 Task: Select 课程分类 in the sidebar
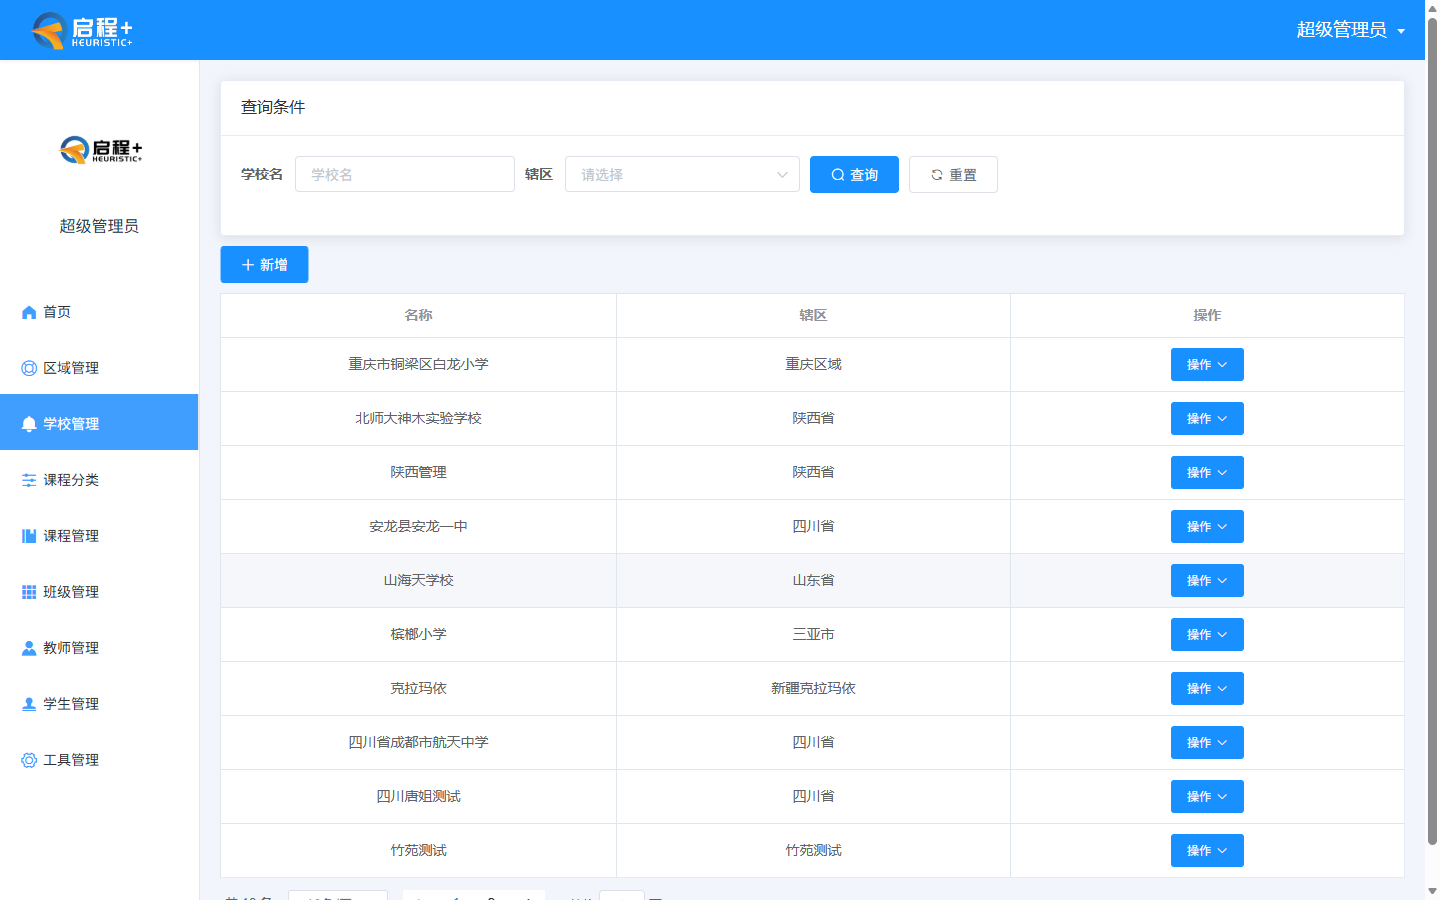99,480
